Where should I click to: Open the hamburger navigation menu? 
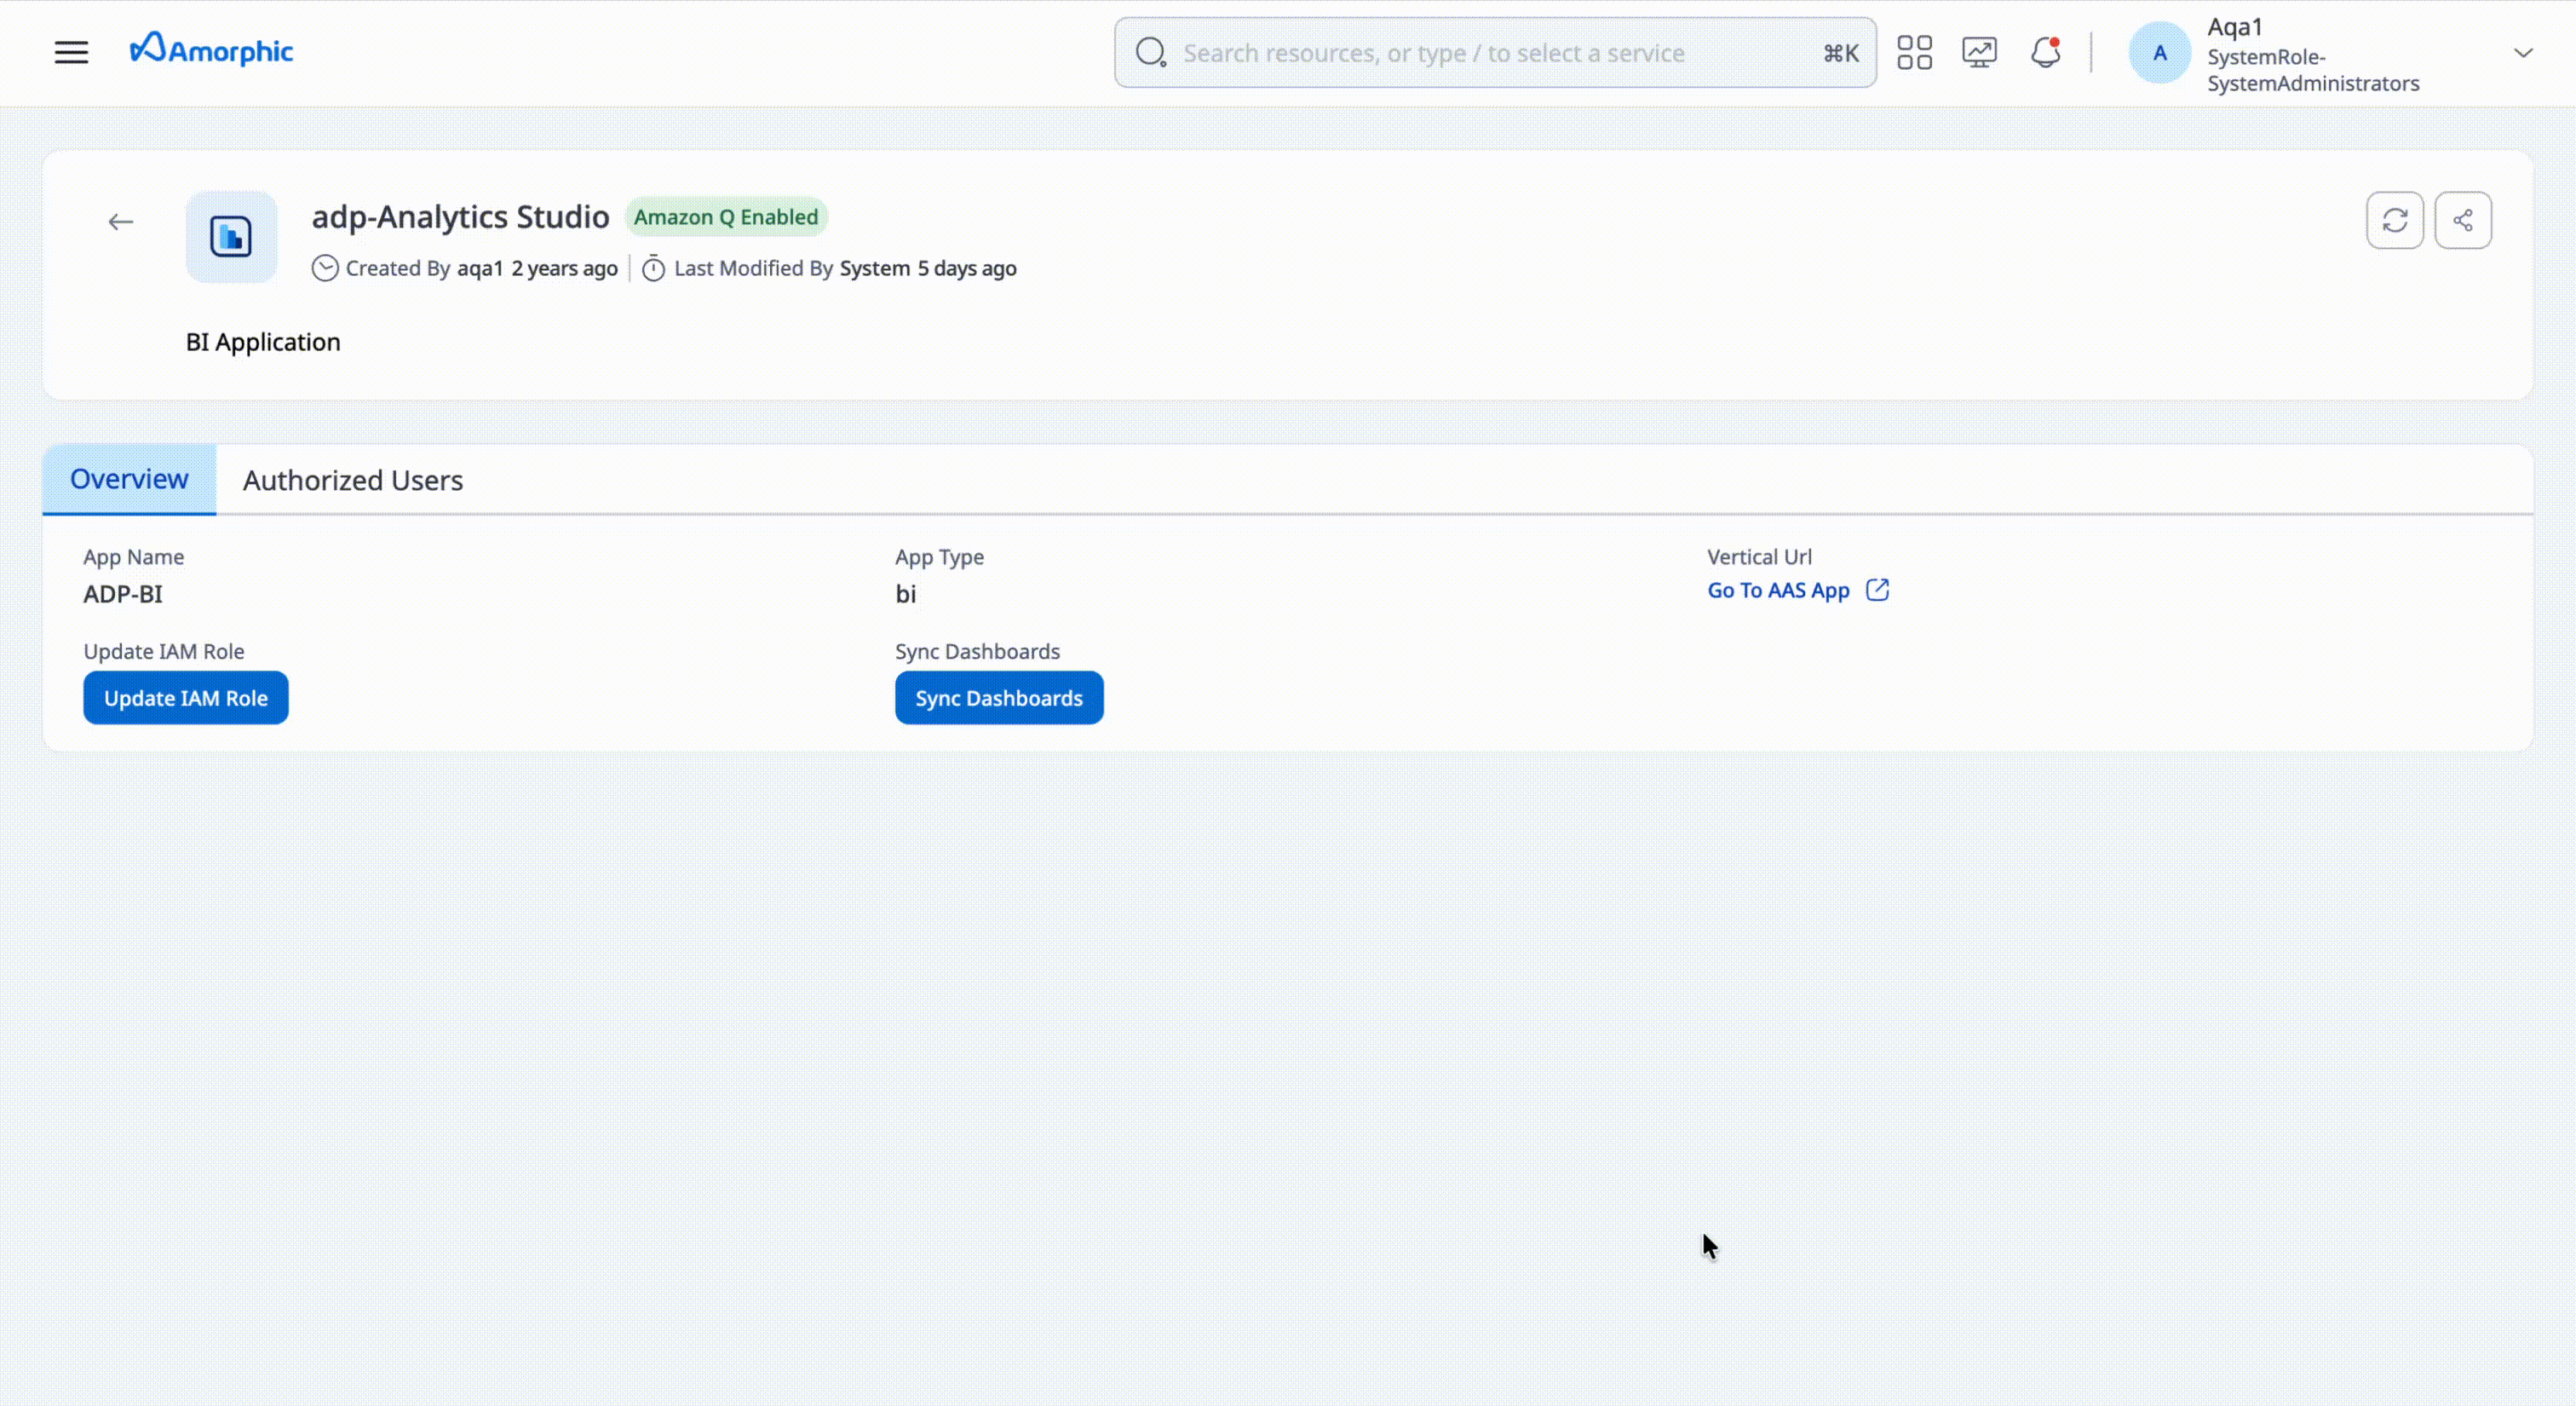(x=71, y=52)
